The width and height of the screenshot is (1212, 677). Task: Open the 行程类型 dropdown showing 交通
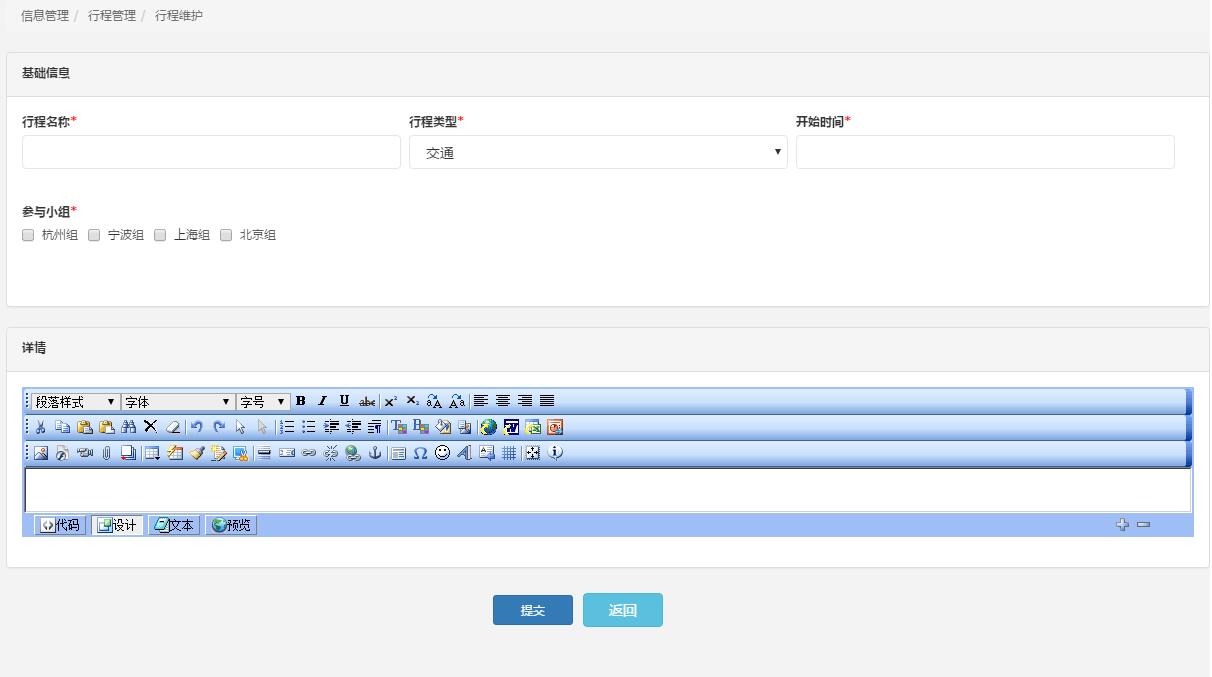point(598,152)
